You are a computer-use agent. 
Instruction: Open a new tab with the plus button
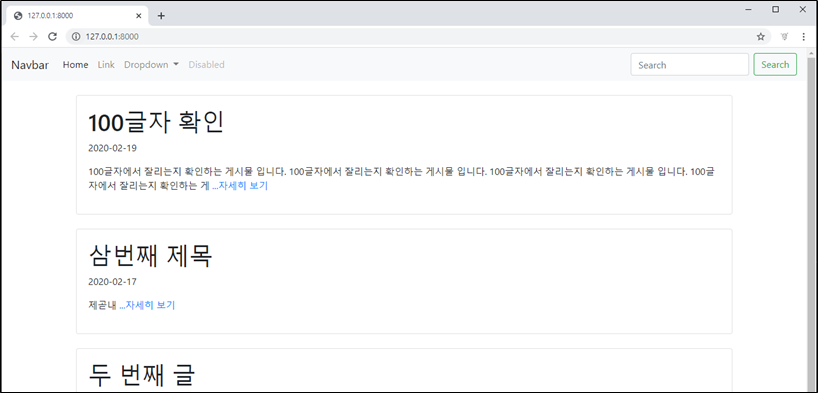pyautogui.click(x=161, y=16)
